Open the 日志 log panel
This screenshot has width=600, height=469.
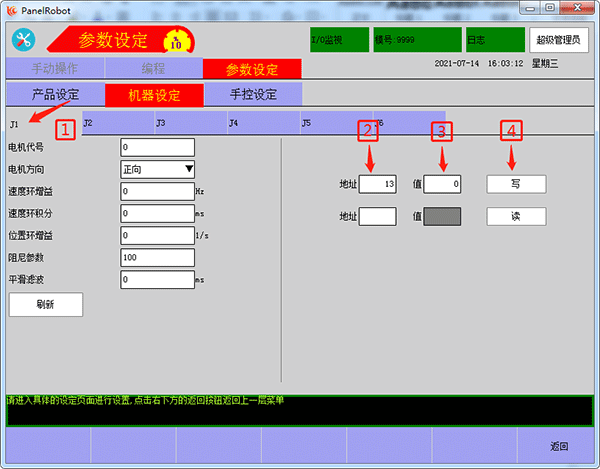tap(494, 40)
